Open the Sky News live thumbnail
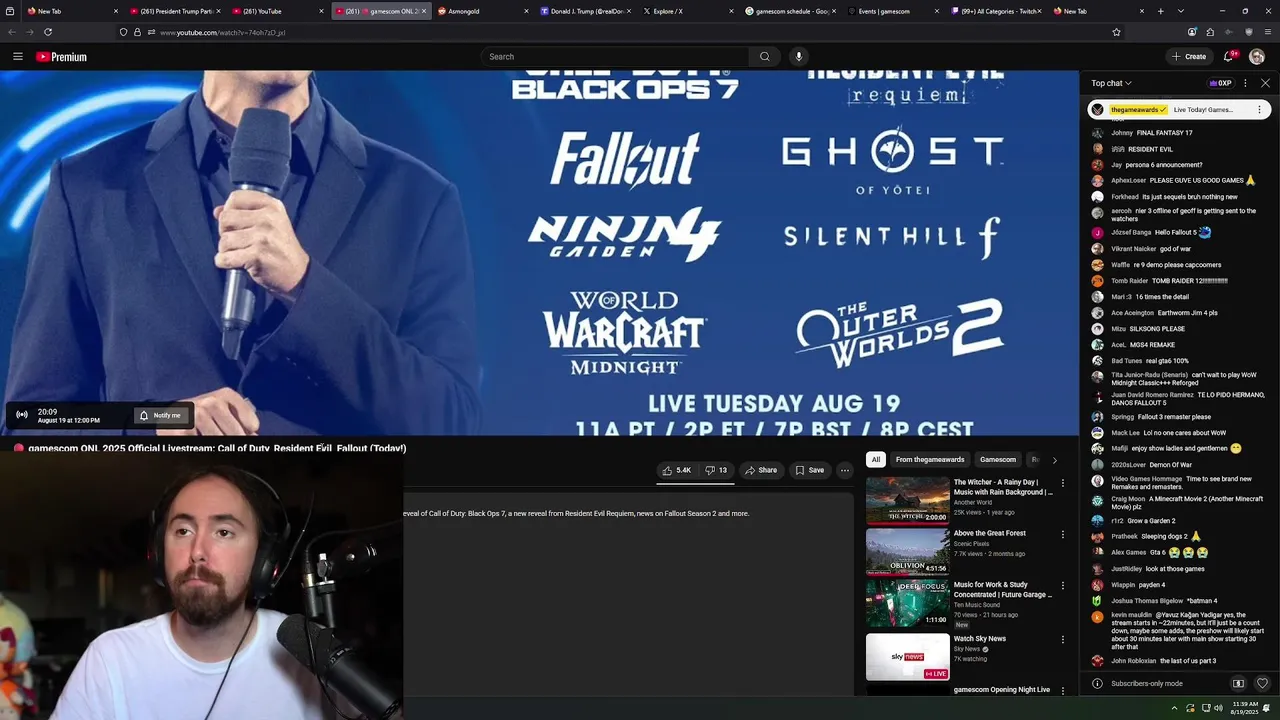Viewport: 1280px width, 720px height. tap(907, 656)
